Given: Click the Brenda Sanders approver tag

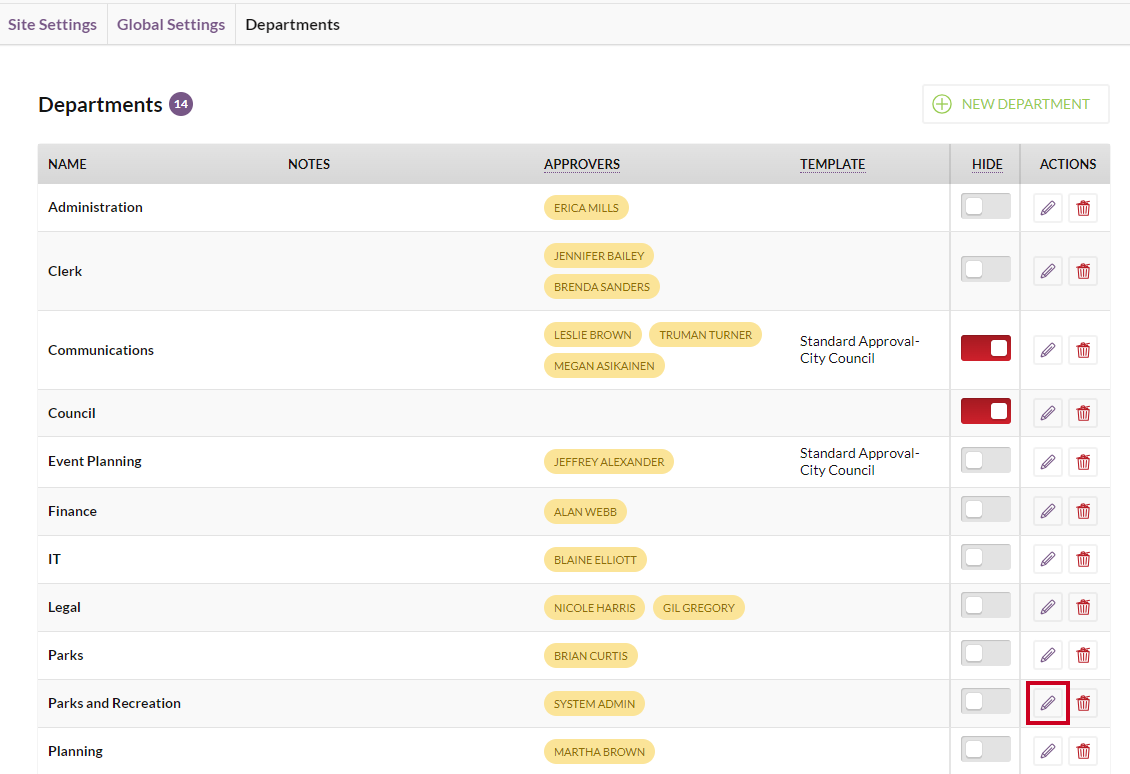Looking at the screenshot, I should pyautogui.click(x=602, y=287).
